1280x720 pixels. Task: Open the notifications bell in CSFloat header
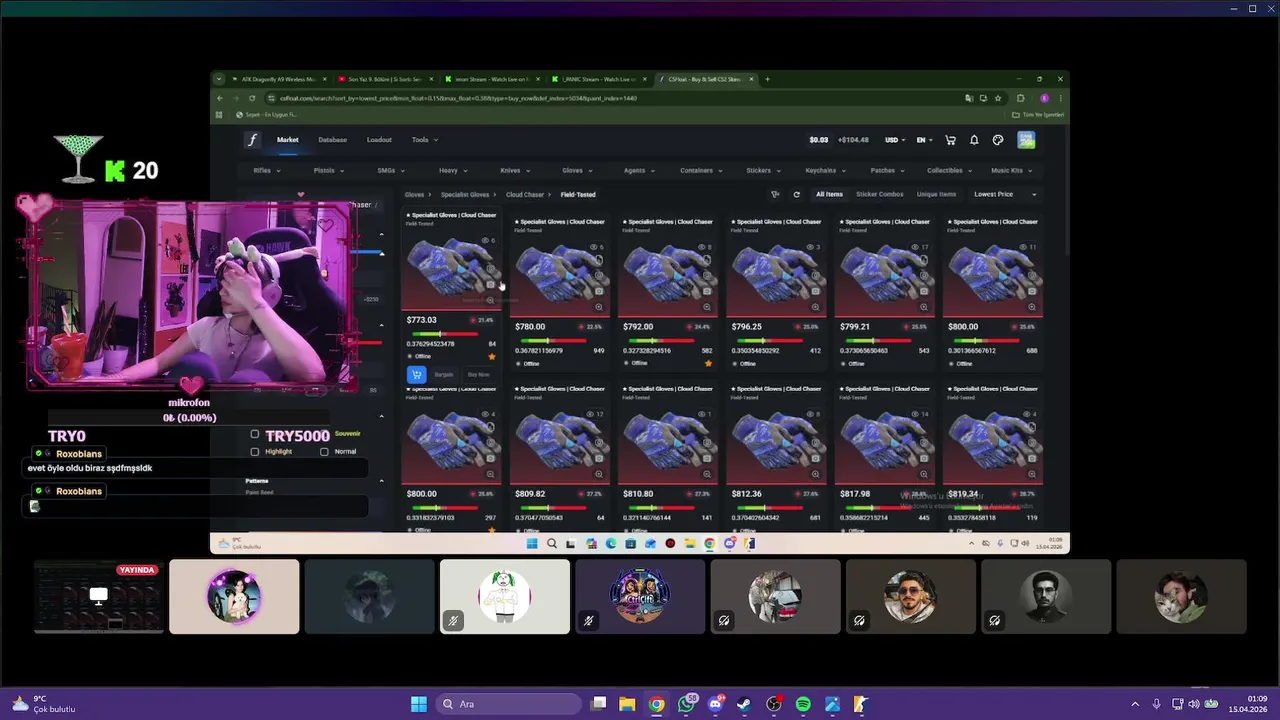pos(974,140)
